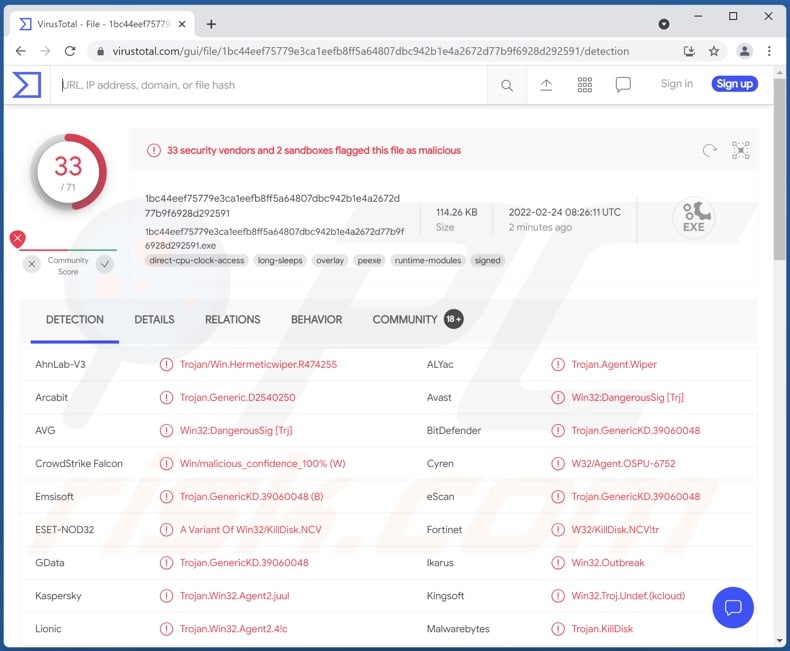Open the blue chat bubble button
Viewport: 790px width, 651px height.
point(733,608)
